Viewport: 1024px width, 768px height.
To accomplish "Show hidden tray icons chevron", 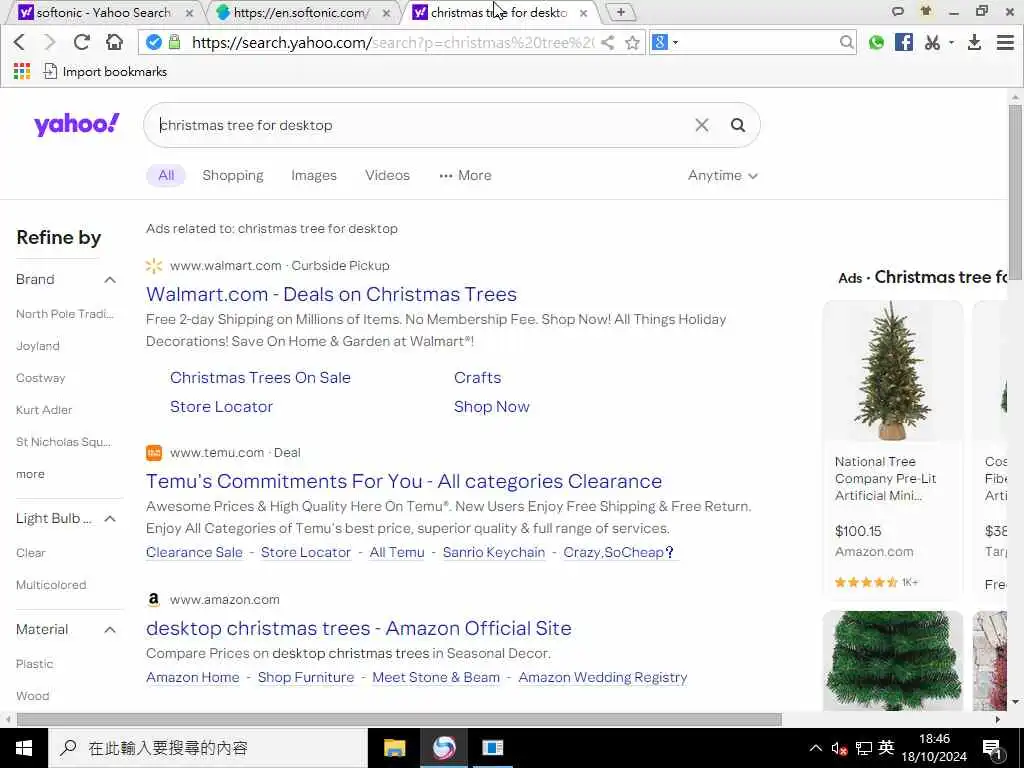I will point(816,748).
